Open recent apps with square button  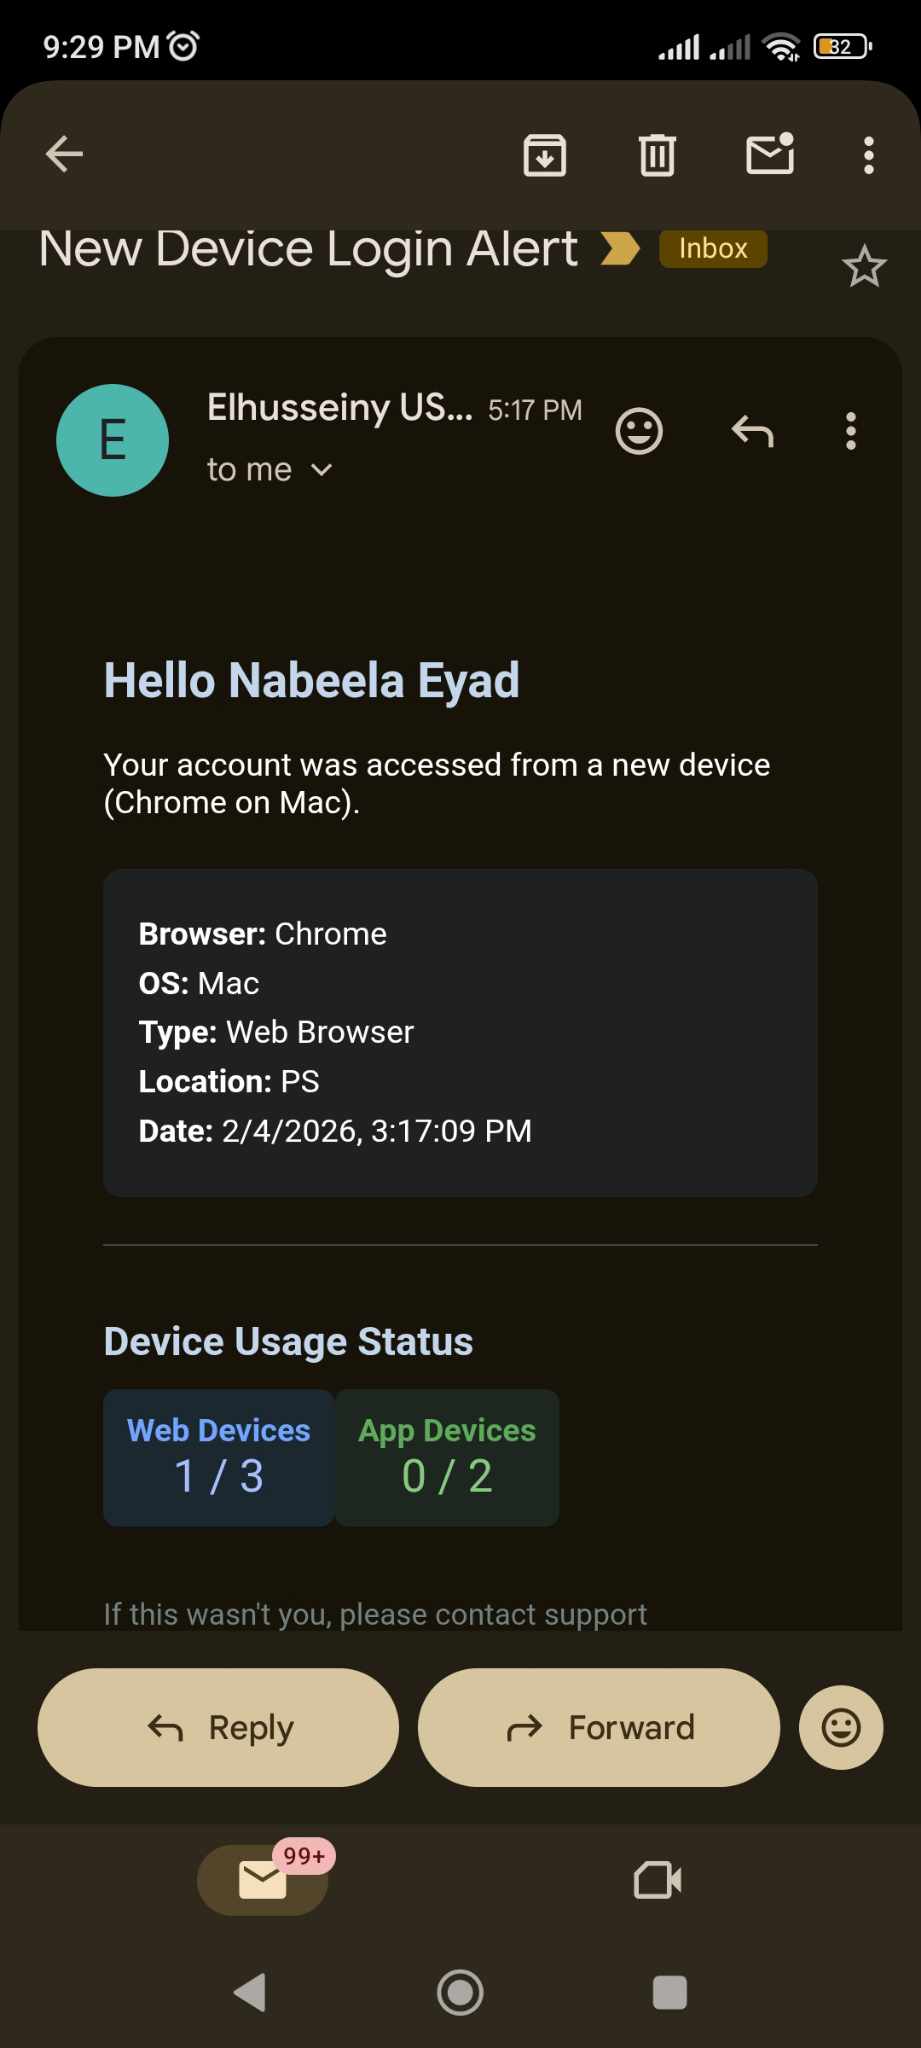669,1992
